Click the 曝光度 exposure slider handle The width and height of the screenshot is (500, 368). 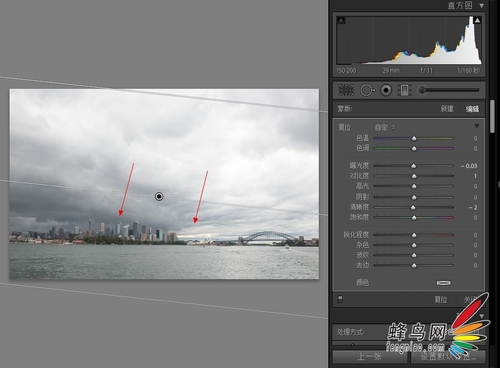(x=414, y=166)
